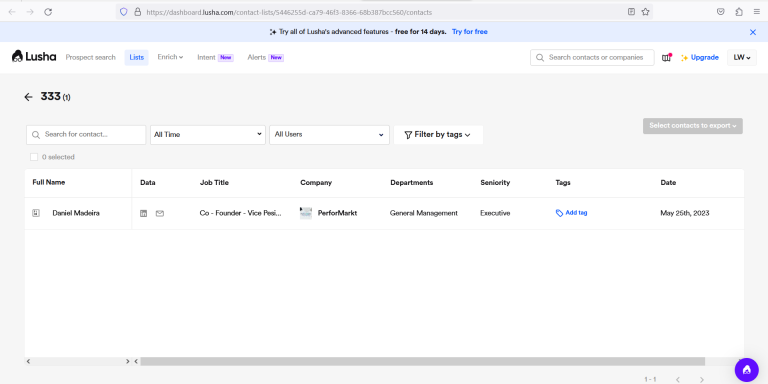Image resolution: width=768 pixels, height=384 pixels.
Task: Click the Data column header
Action: pos(147,183)
